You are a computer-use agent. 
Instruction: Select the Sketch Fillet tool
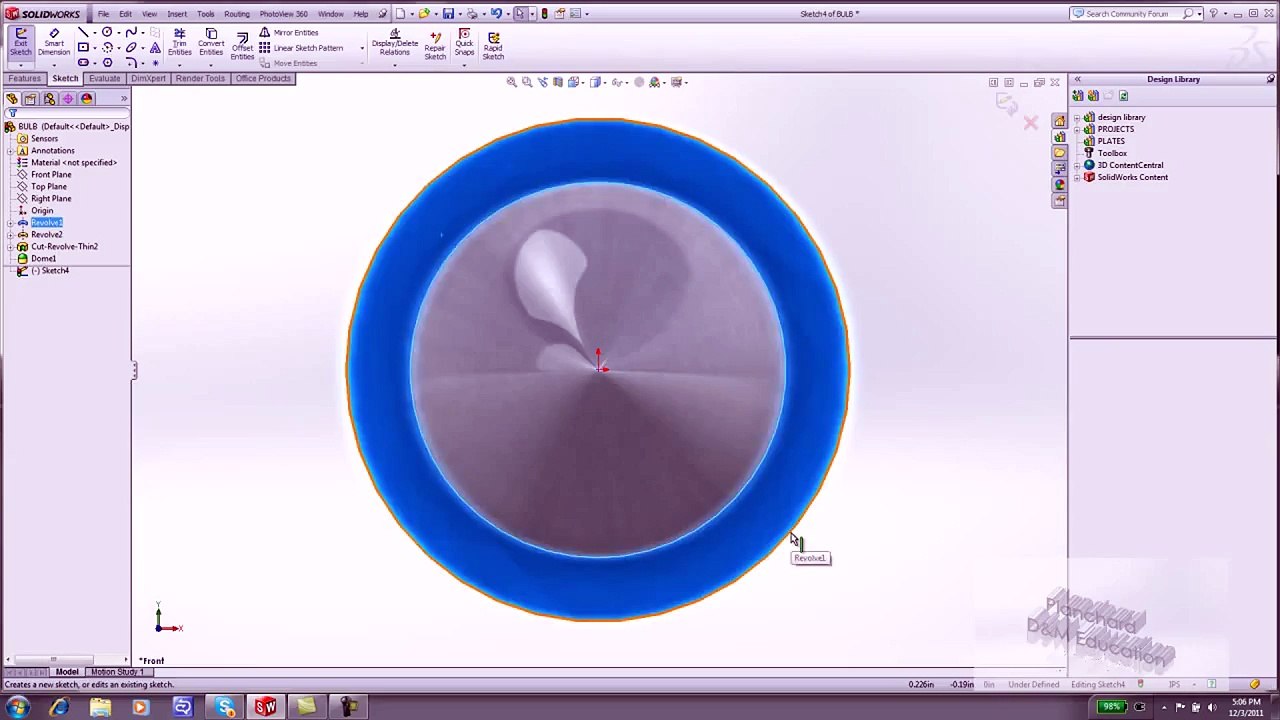coord(131,63)
